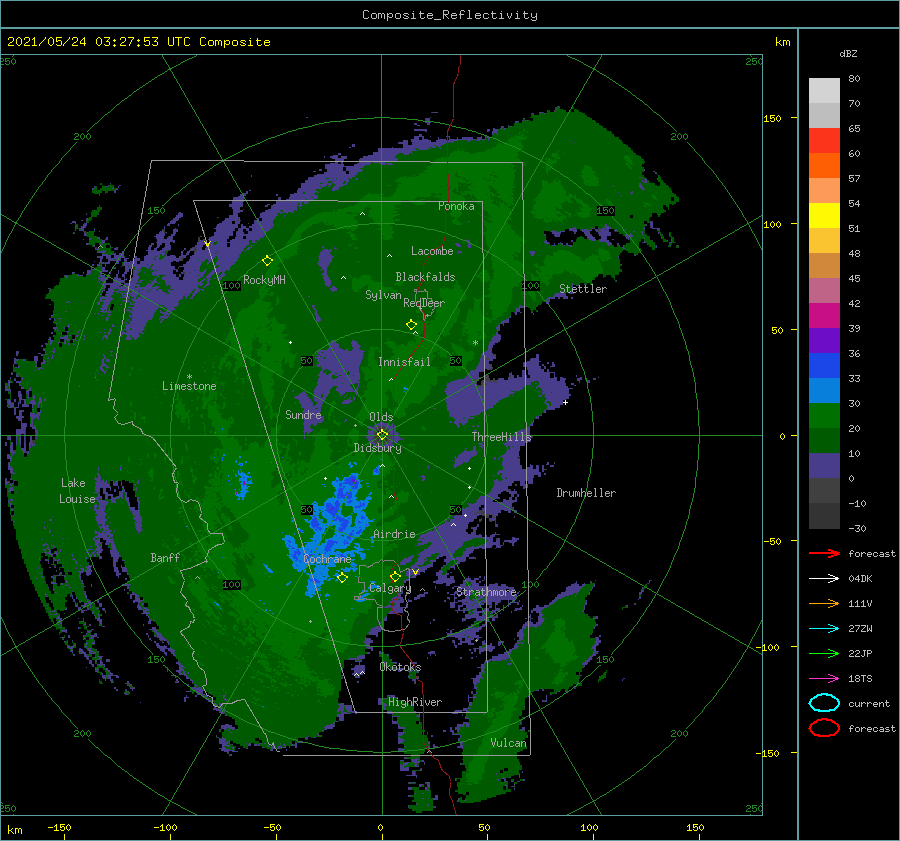Click the yellow radar marker at Olds
Screen dimensions: 900x841
(x=382, y=435)
